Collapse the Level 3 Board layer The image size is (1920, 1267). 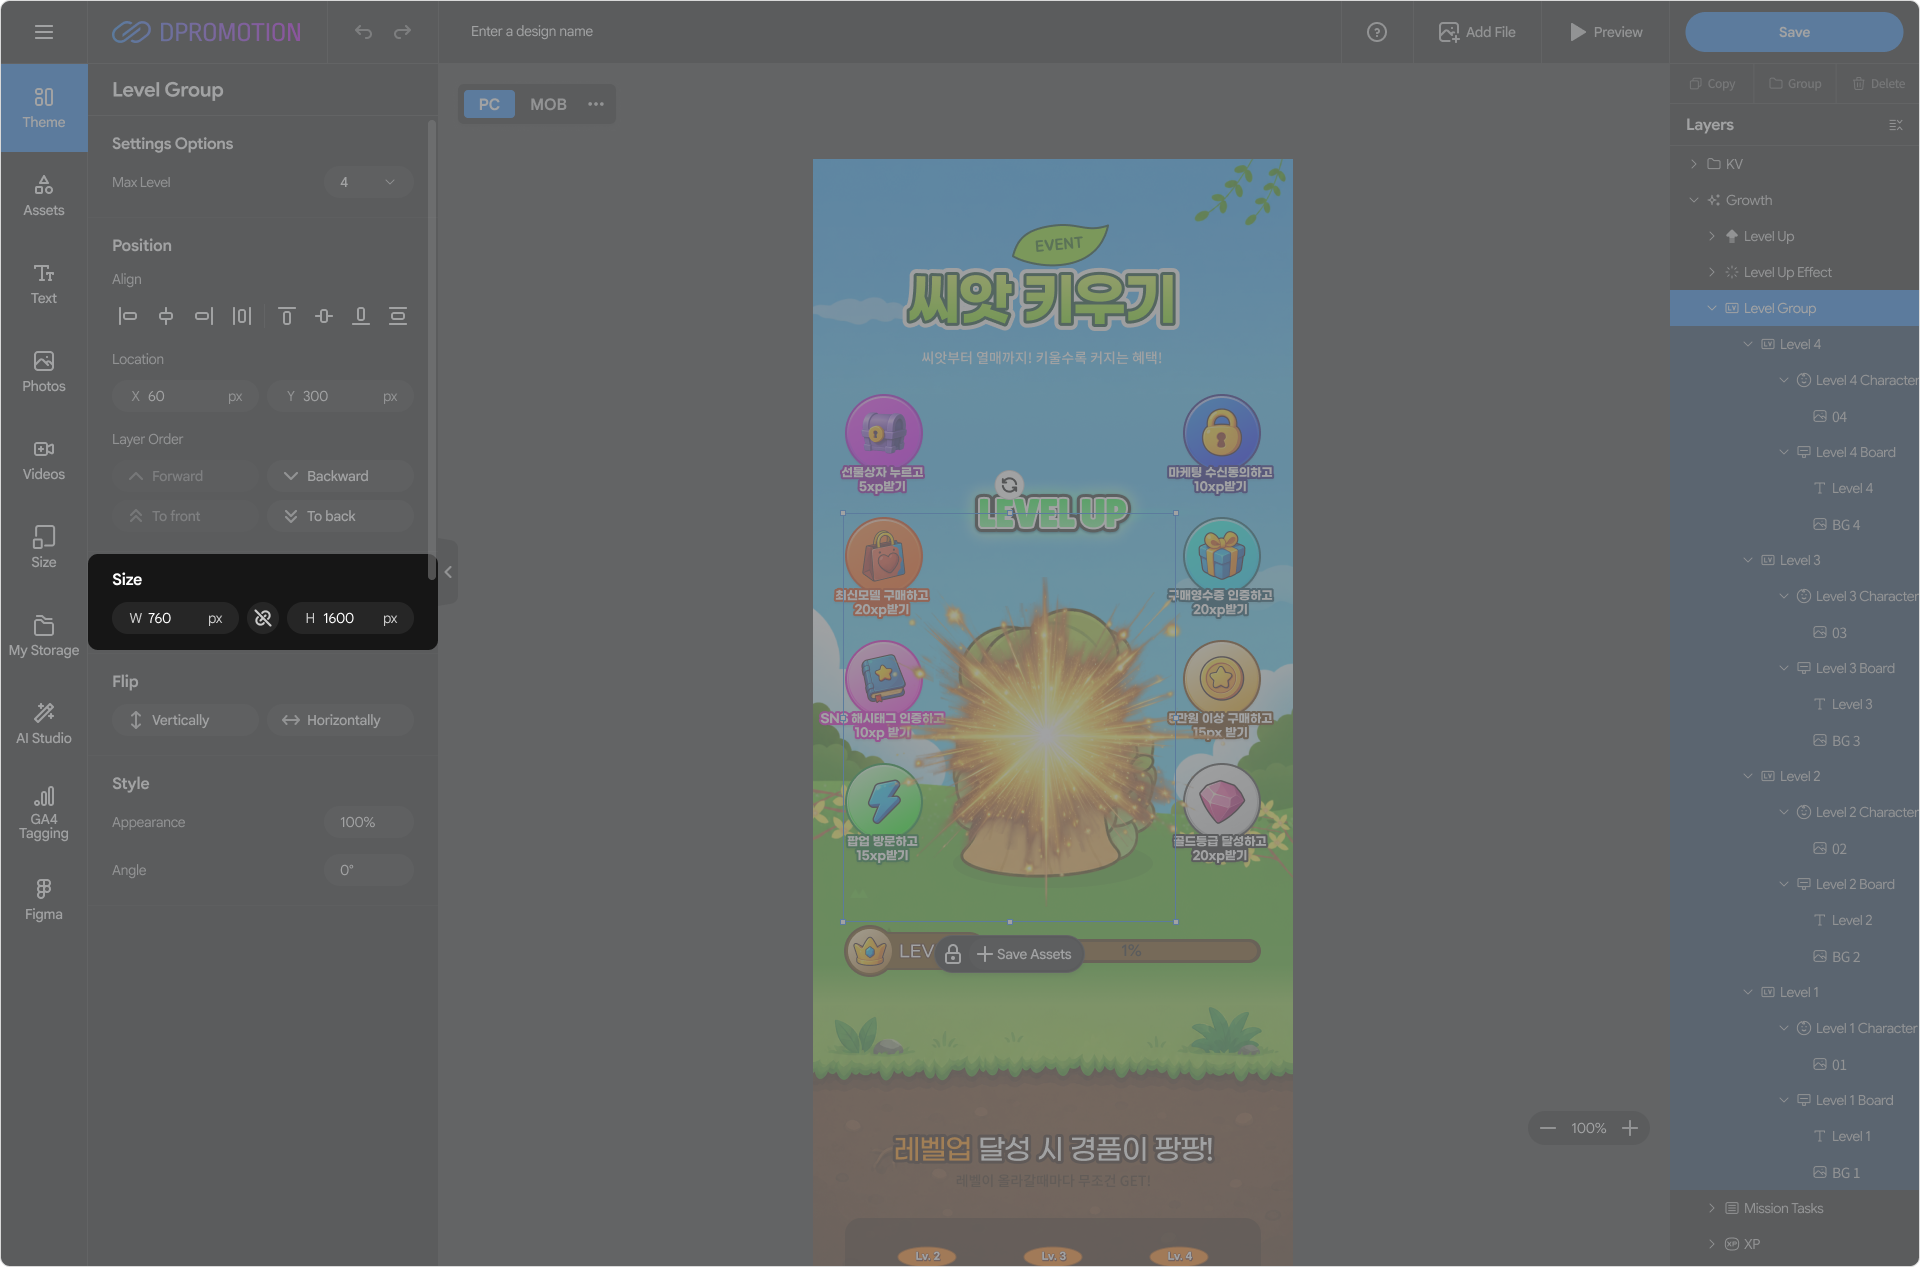click(x=1784, y=668)
